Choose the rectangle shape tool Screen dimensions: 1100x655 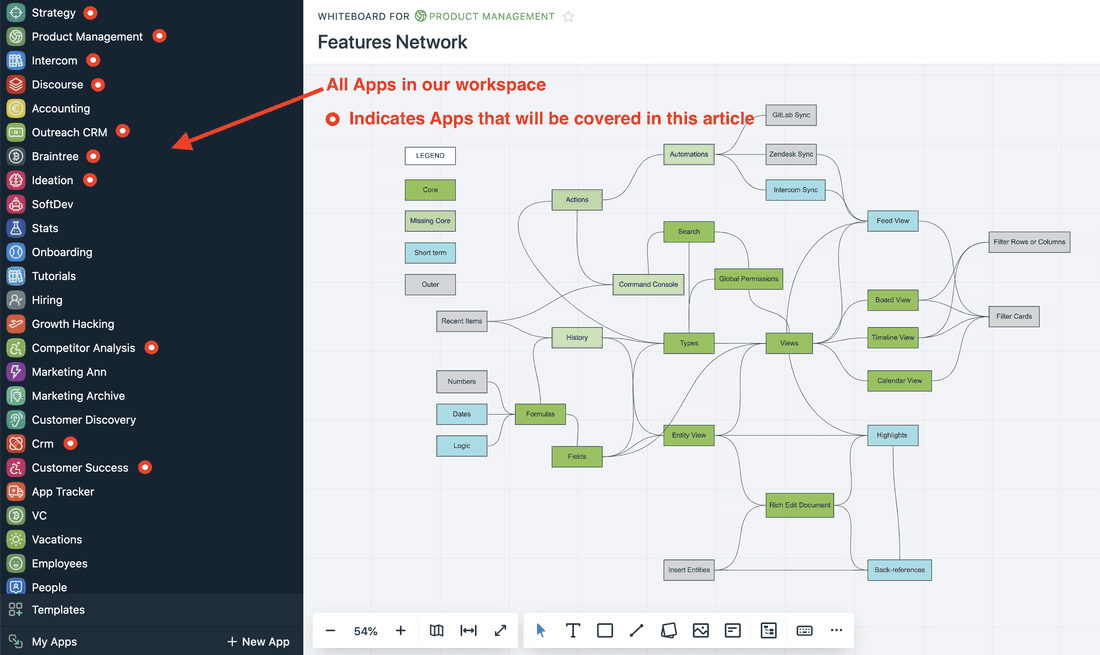click(605, 631)
